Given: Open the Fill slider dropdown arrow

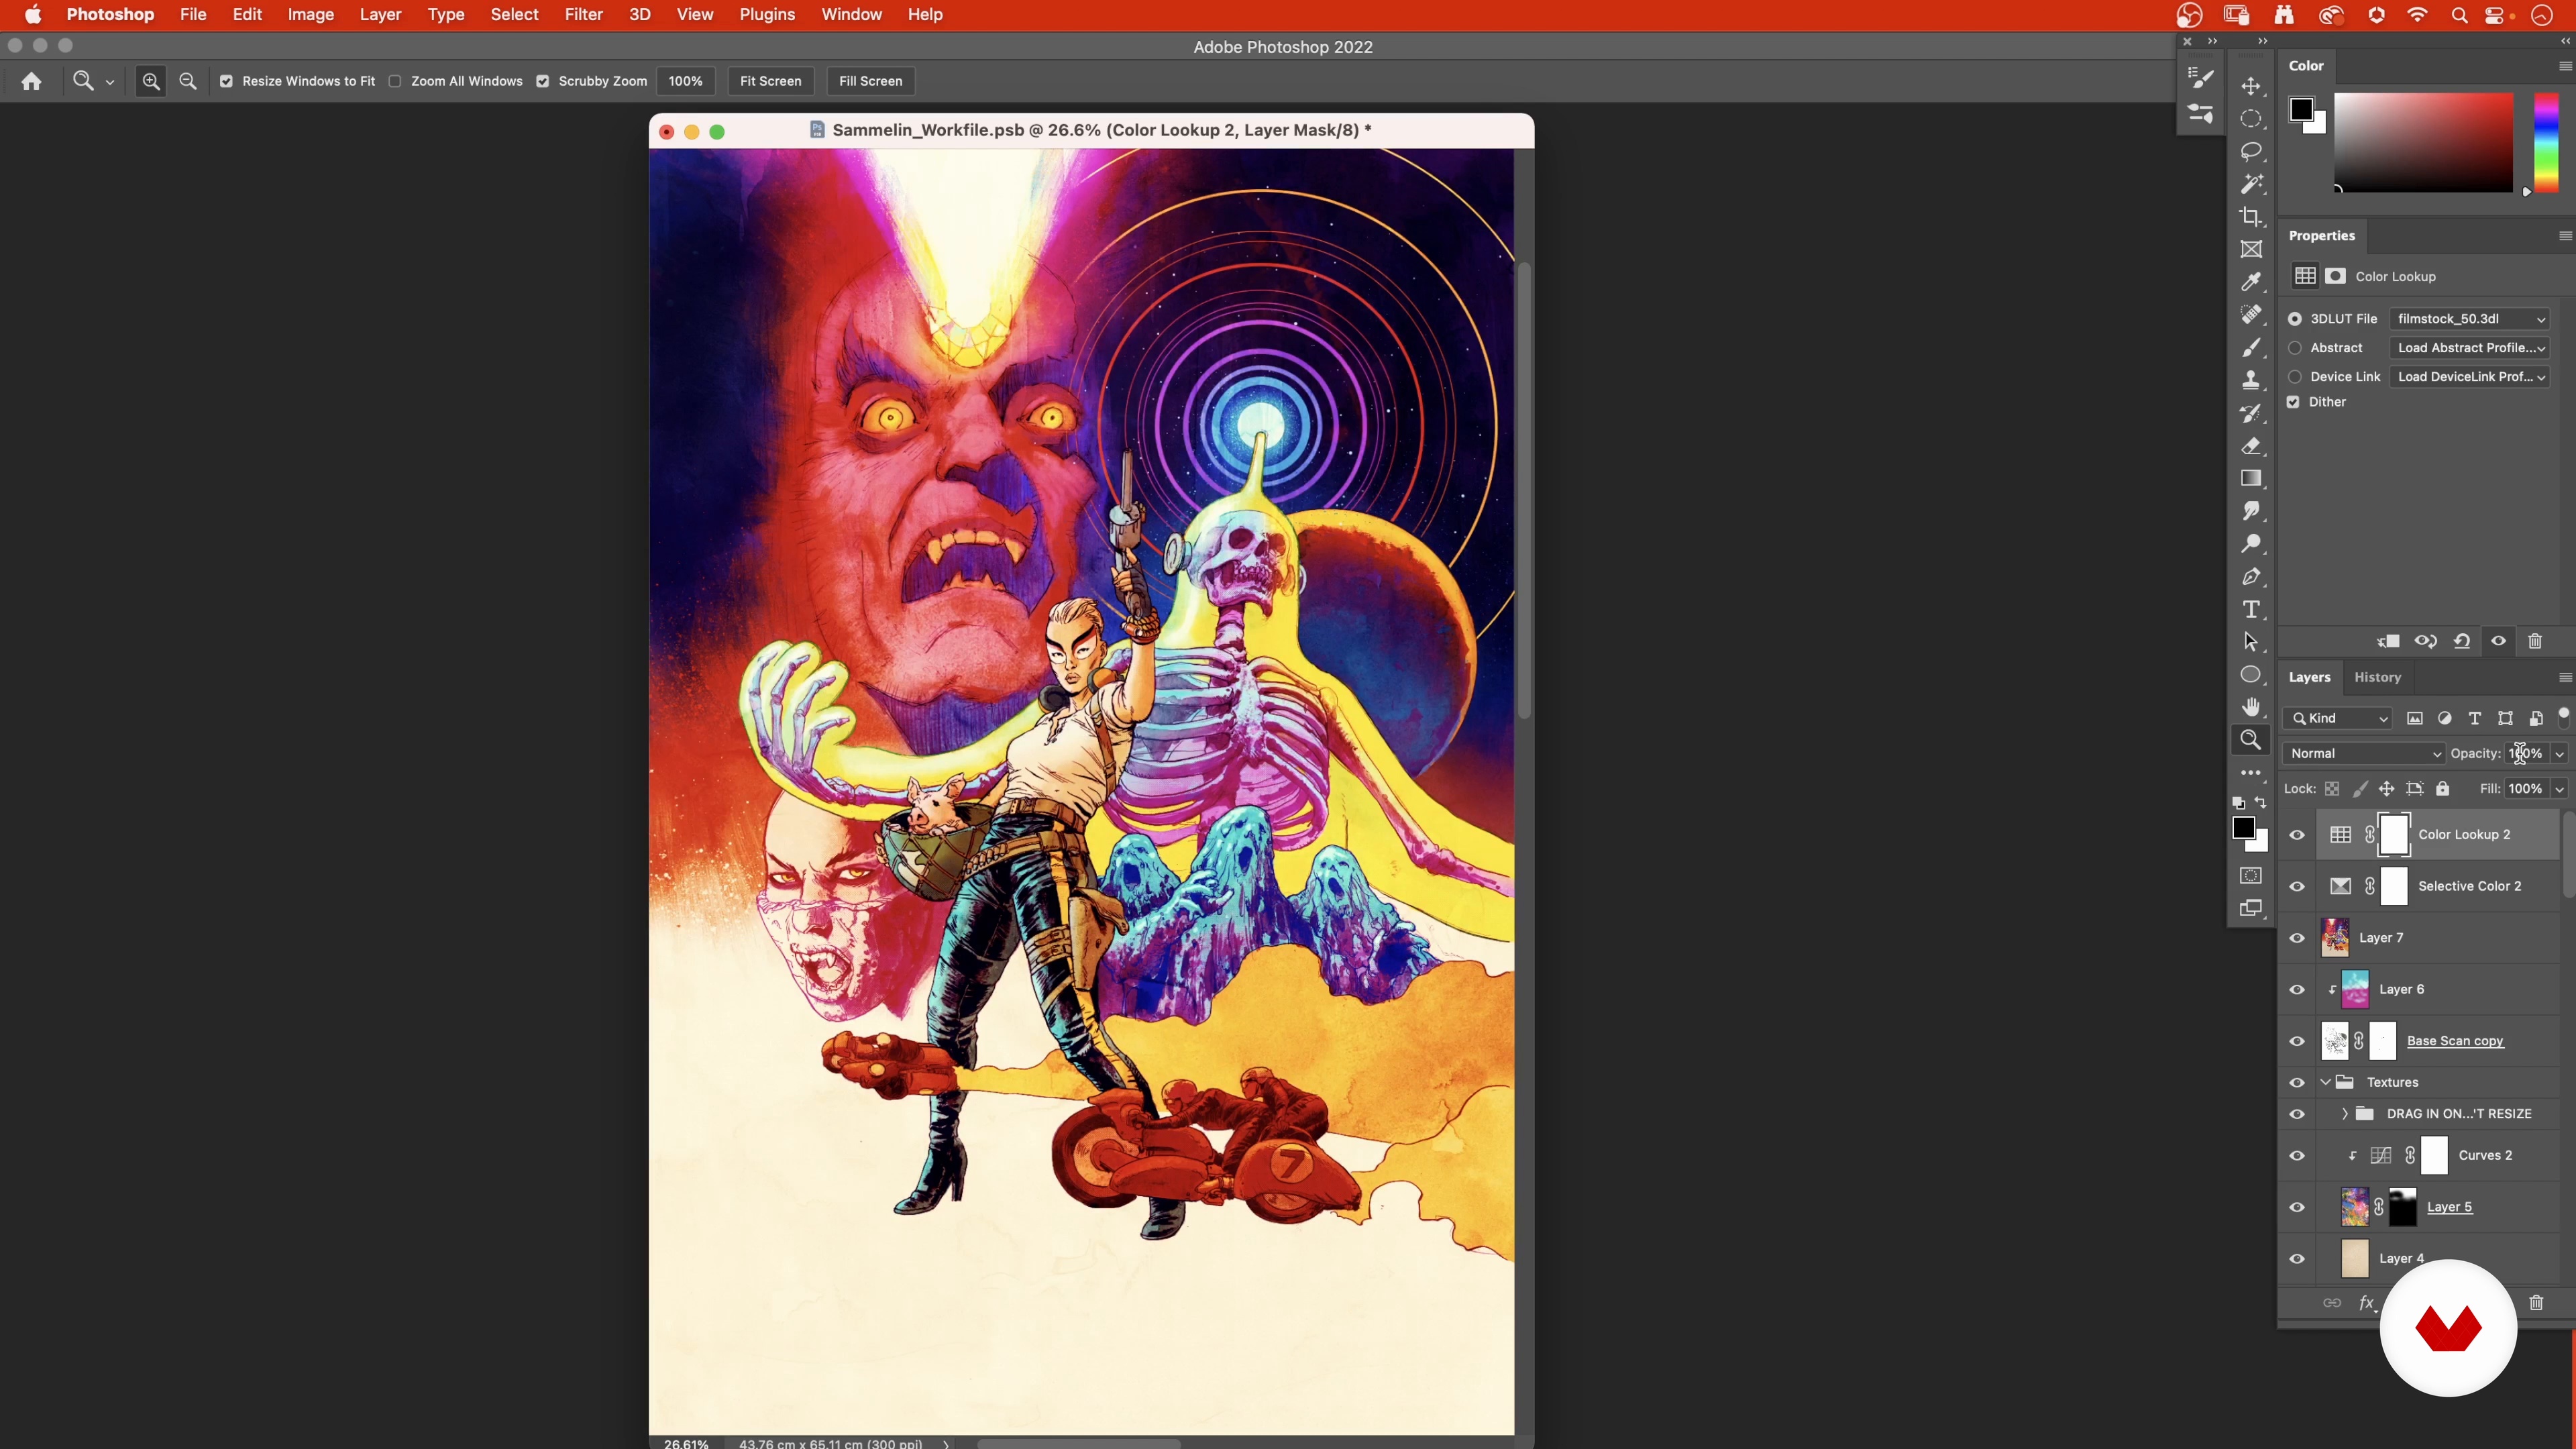Looking at the screenshot, I should 2559,789.
